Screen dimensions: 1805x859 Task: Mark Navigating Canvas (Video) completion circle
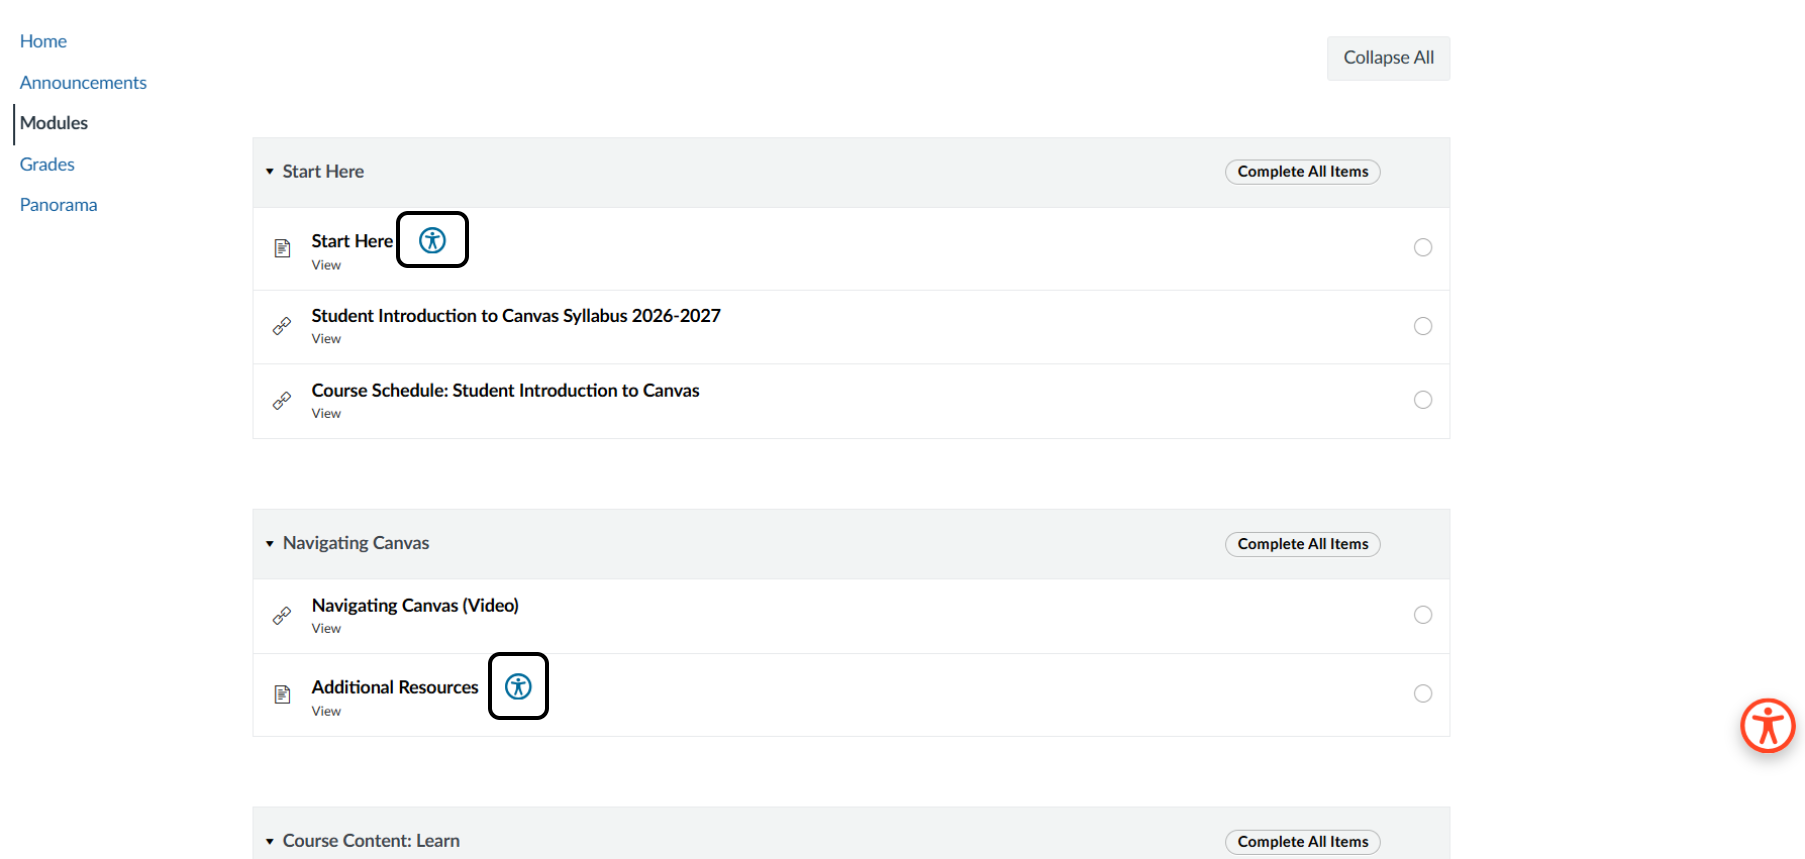(1423, 615)
